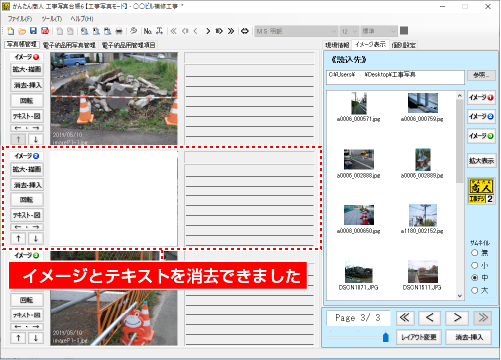Image resolution: width=501 pixels, height=360 pixels.
Task: Select thumbnail DSCN1871.JPG
Action: click(x=358, y=276)
